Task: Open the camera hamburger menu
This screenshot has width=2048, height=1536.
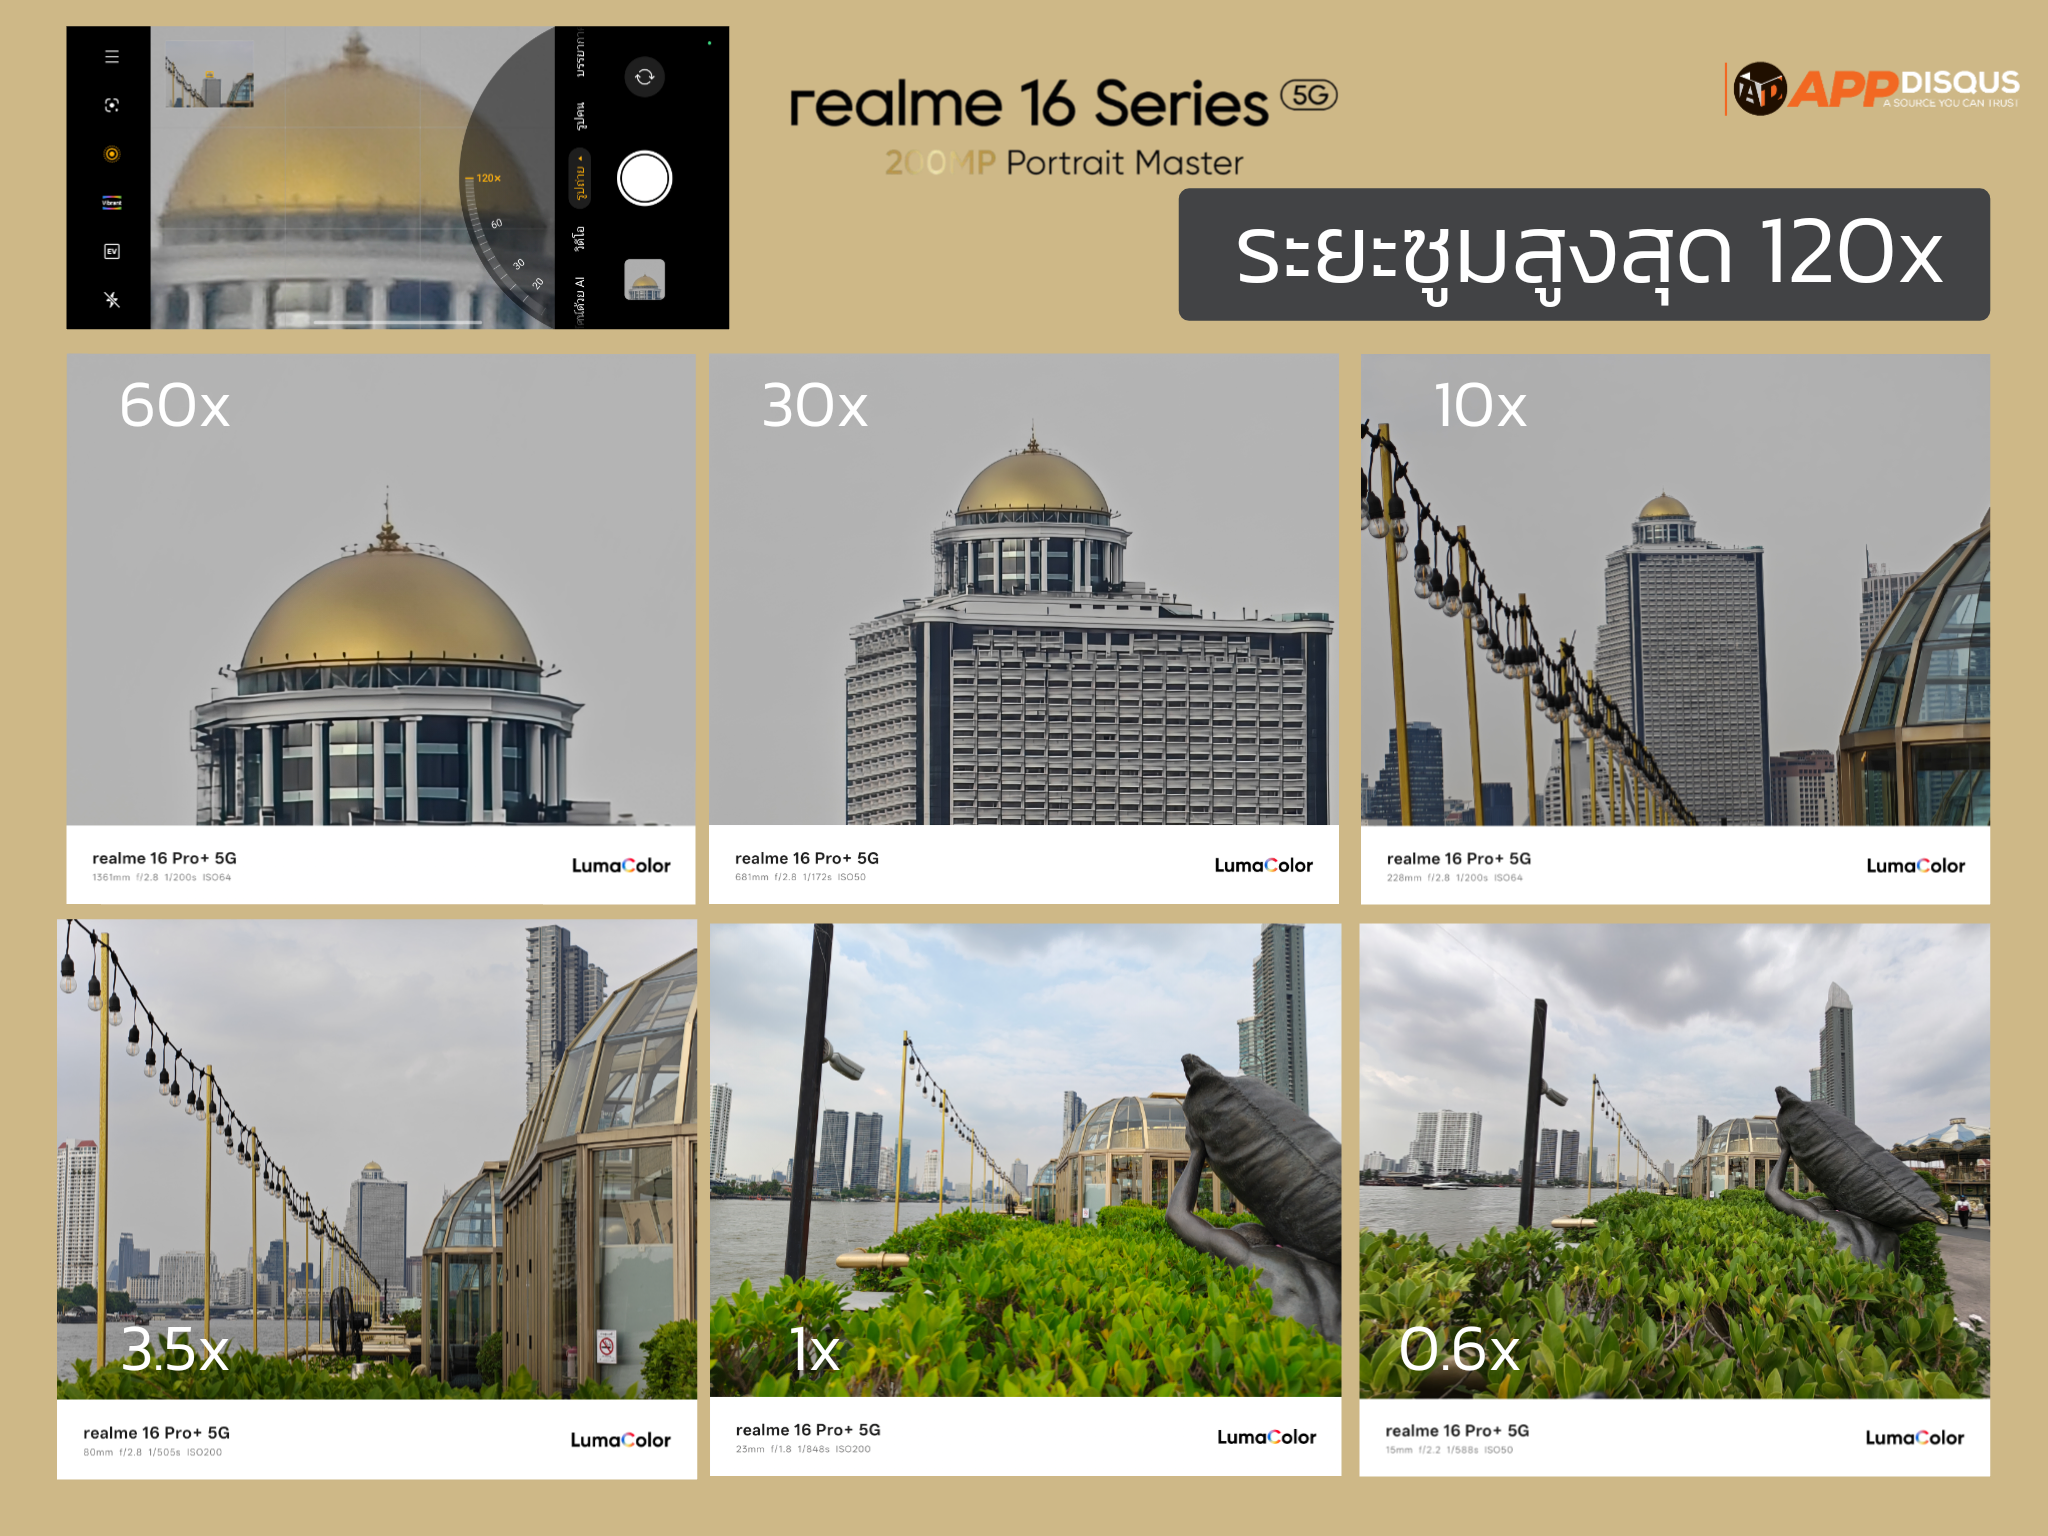Action: coord(112,57)
